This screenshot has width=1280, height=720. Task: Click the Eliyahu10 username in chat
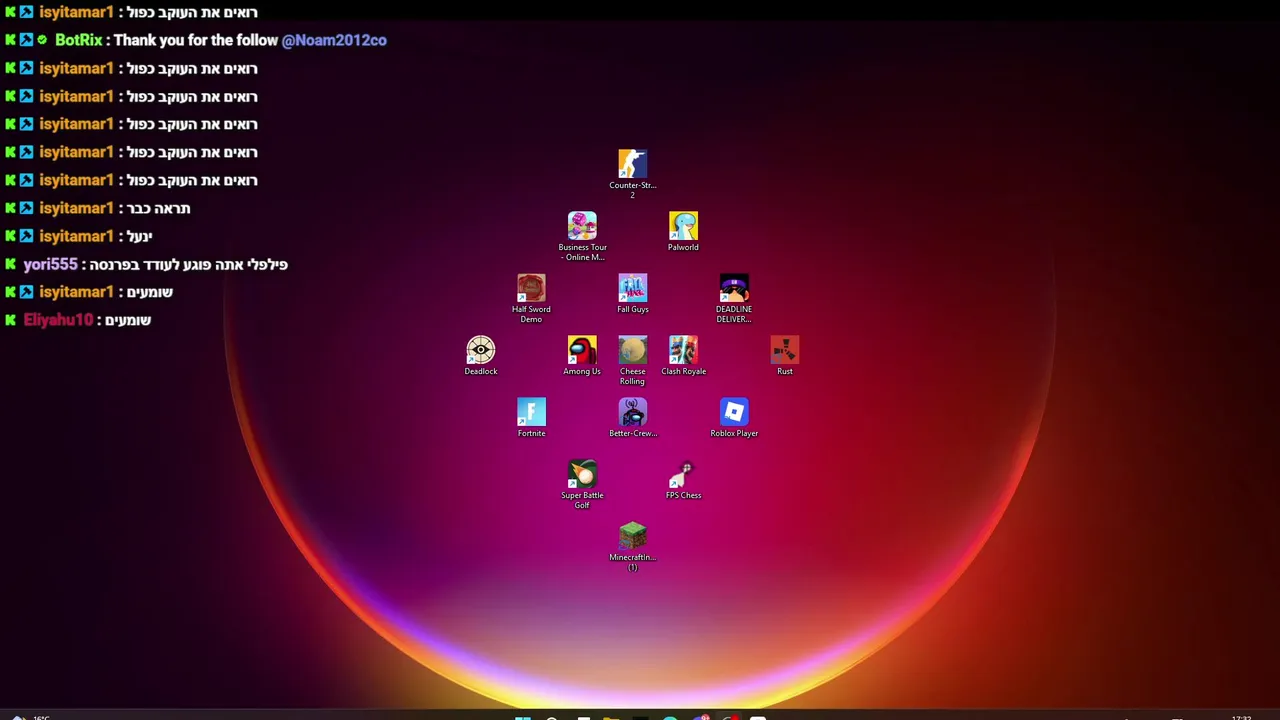coord(58,320)
